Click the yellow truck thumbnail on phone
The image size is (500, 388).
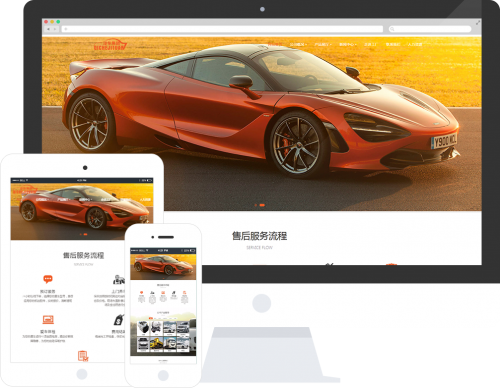point(156,344)
